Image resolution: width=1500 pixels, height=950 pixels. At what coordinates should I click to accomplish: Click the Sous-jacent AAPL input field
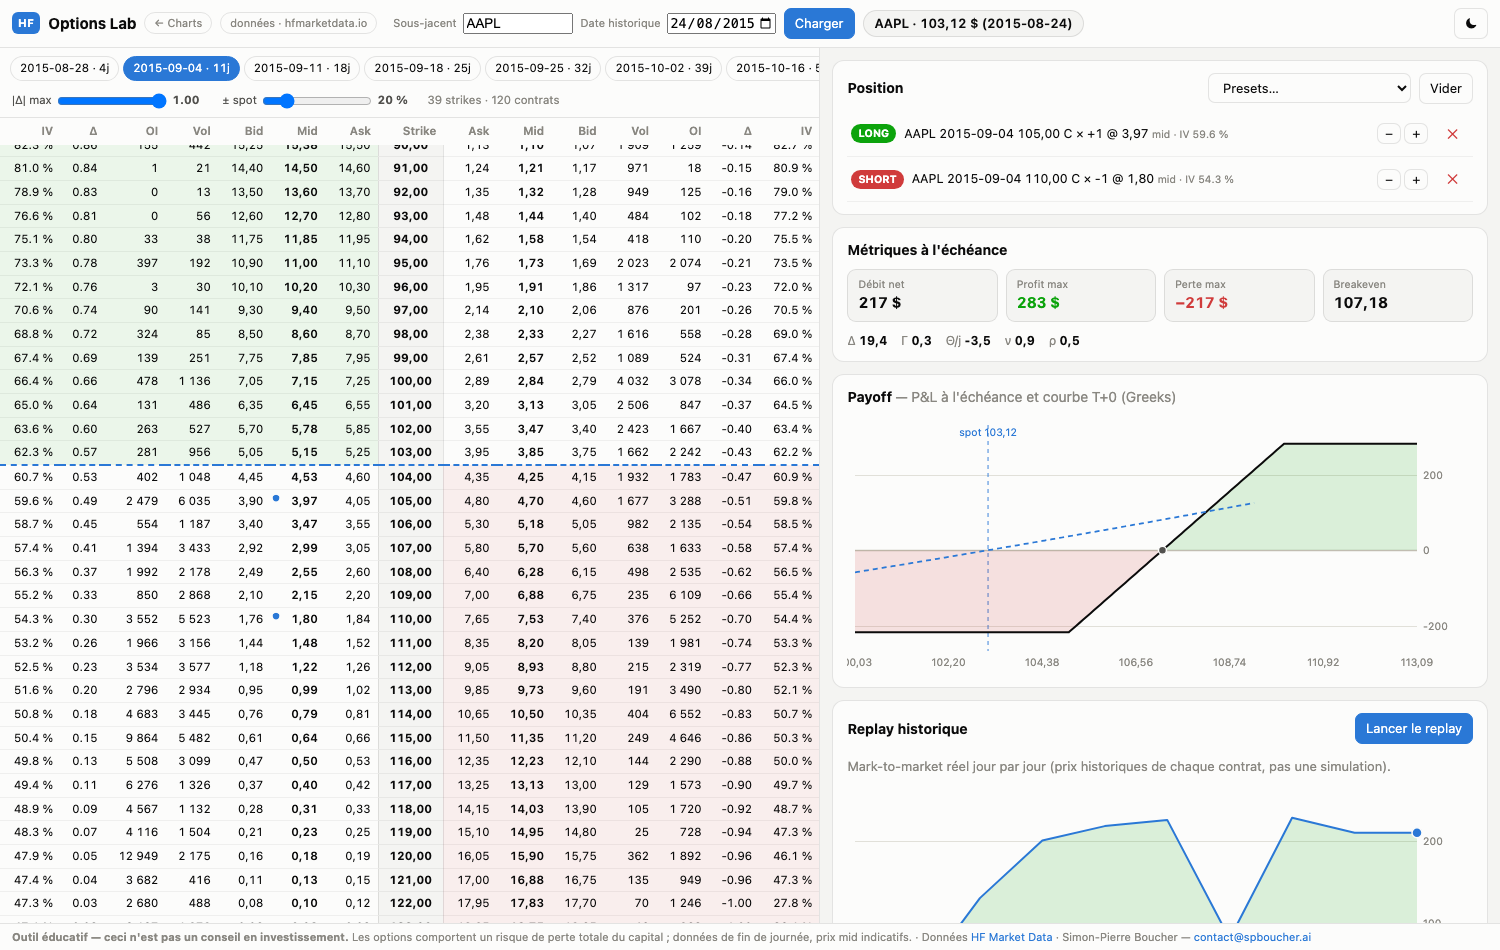(518, 23)
